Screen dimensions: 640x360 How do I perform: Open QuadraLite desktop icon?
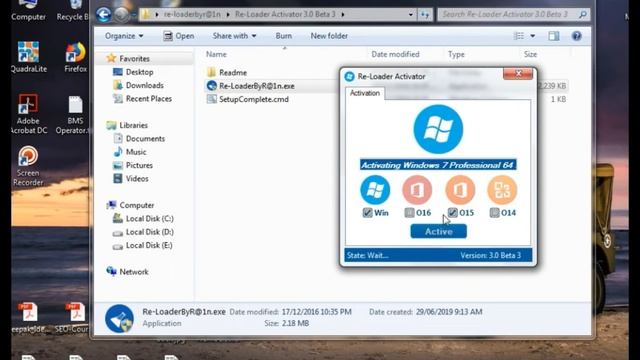[x=28, y=56]
